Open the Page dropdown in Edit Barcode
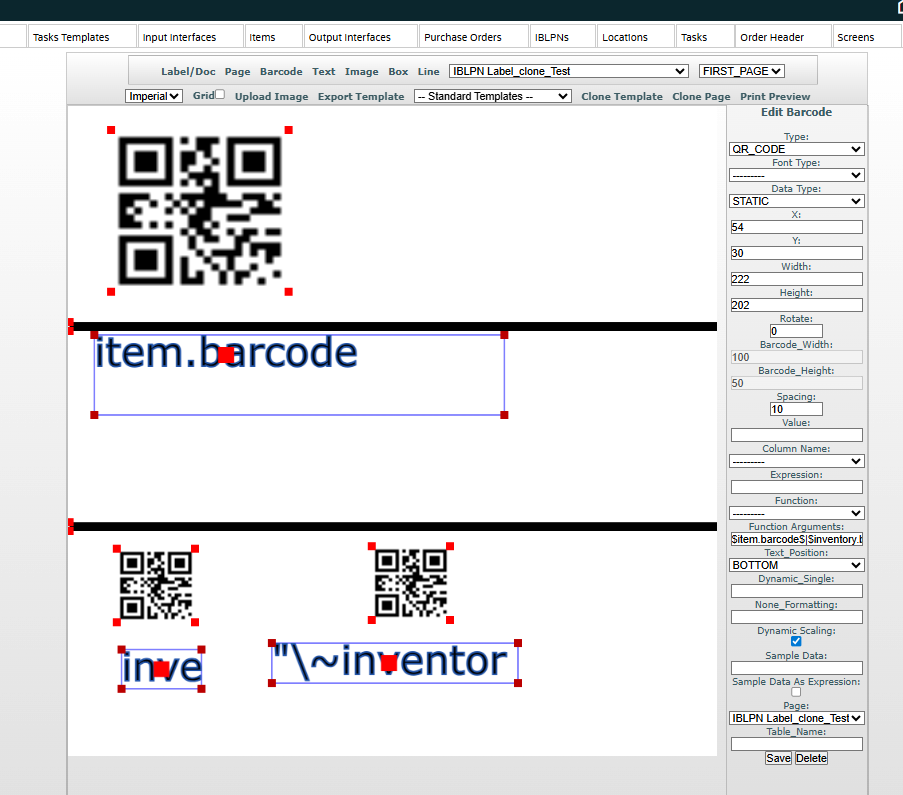Image resolution: width=903 pixels, height=795 pixels. coord(796,718)
